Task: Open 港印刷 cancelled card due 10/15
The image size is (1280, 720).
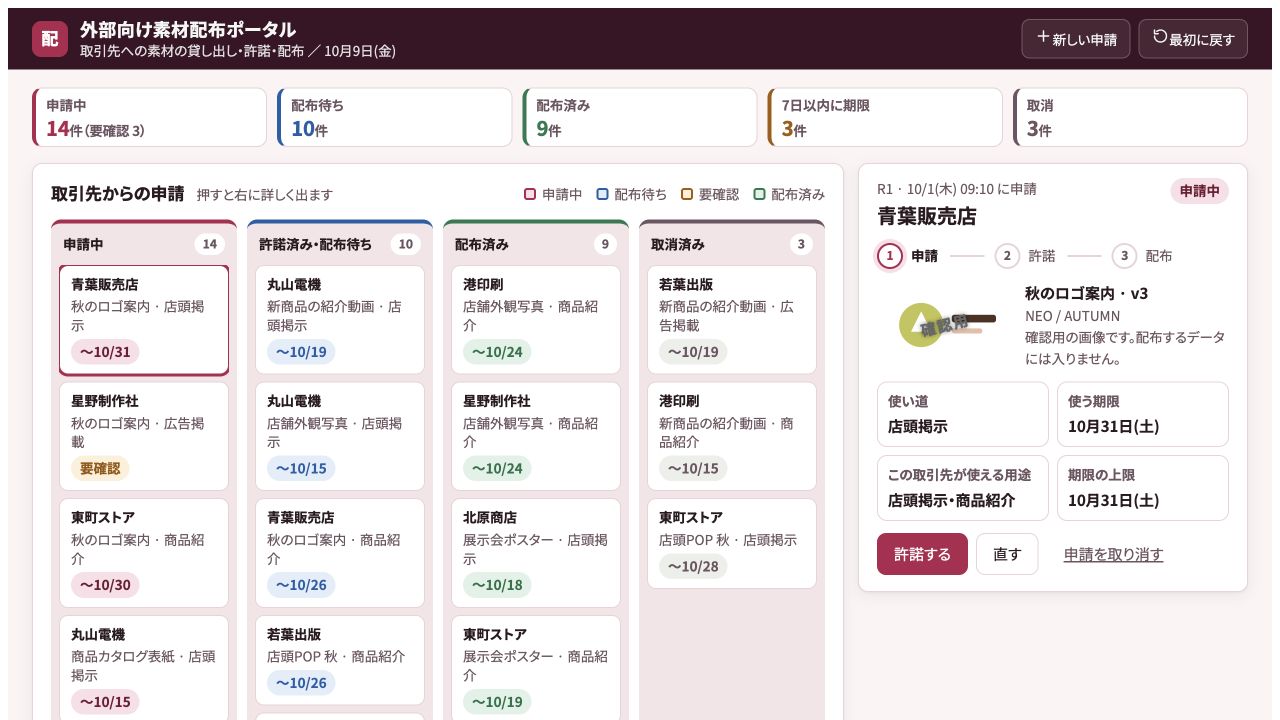Action: (732, 436)
